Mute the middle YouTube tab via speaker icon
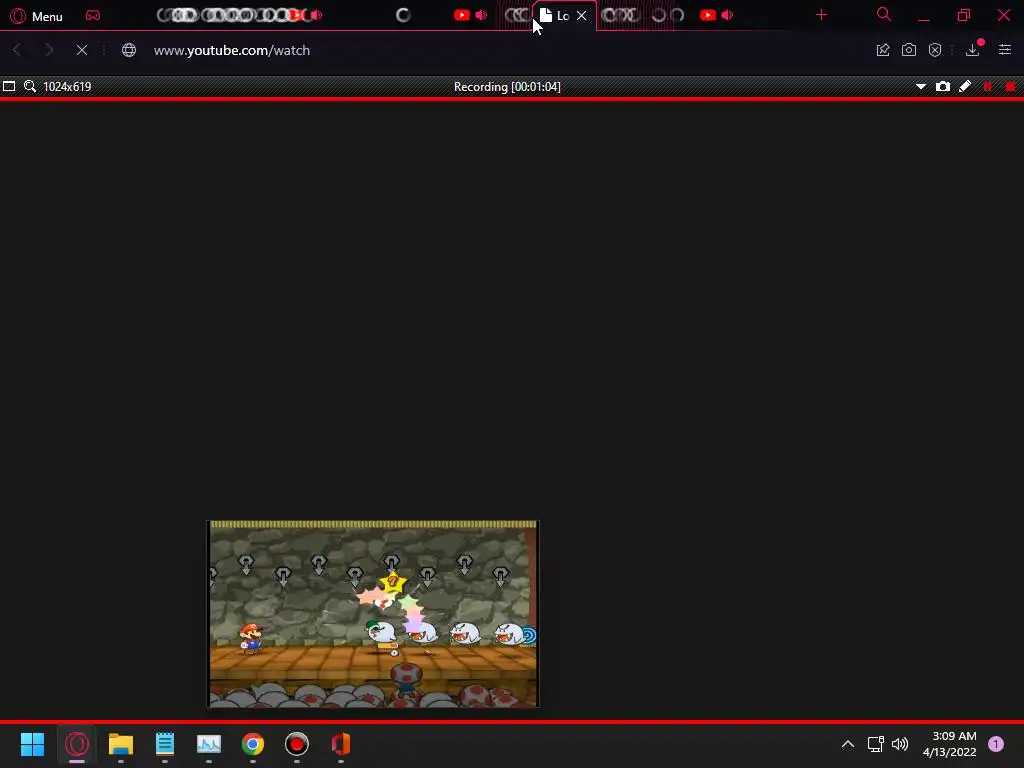Image resolution: width=1024 pixels, height=768 pixels. coord(481,15)
